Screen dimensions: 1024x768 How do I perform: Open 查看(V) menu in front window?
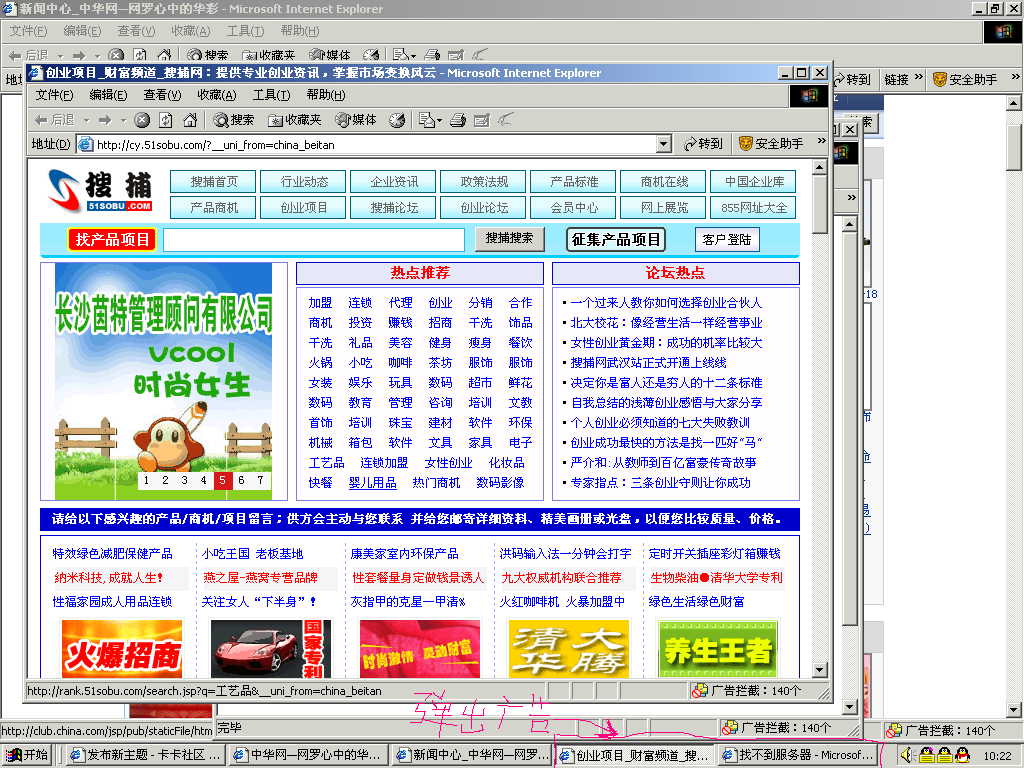tap(162, 95)
